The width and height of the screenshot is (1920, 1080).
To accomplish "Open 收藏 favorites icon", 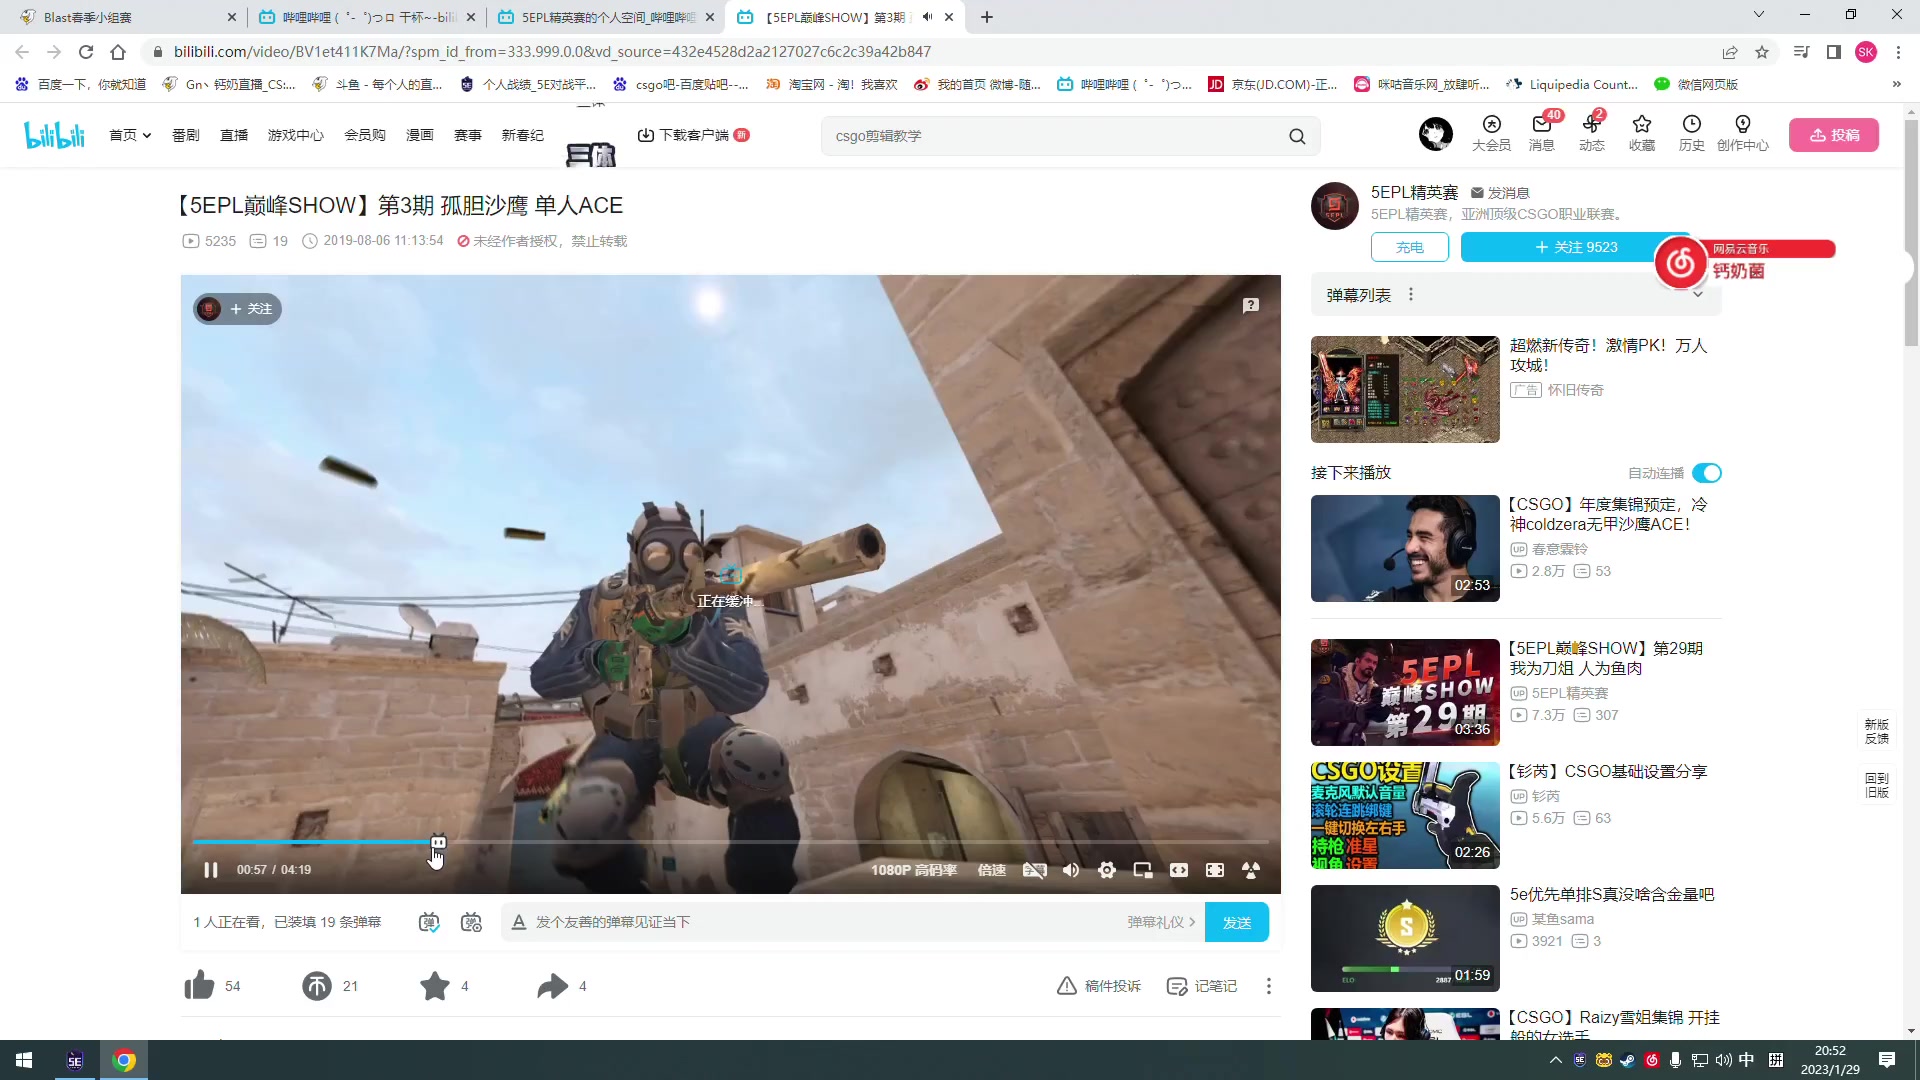I will [x=1642, y=133].
